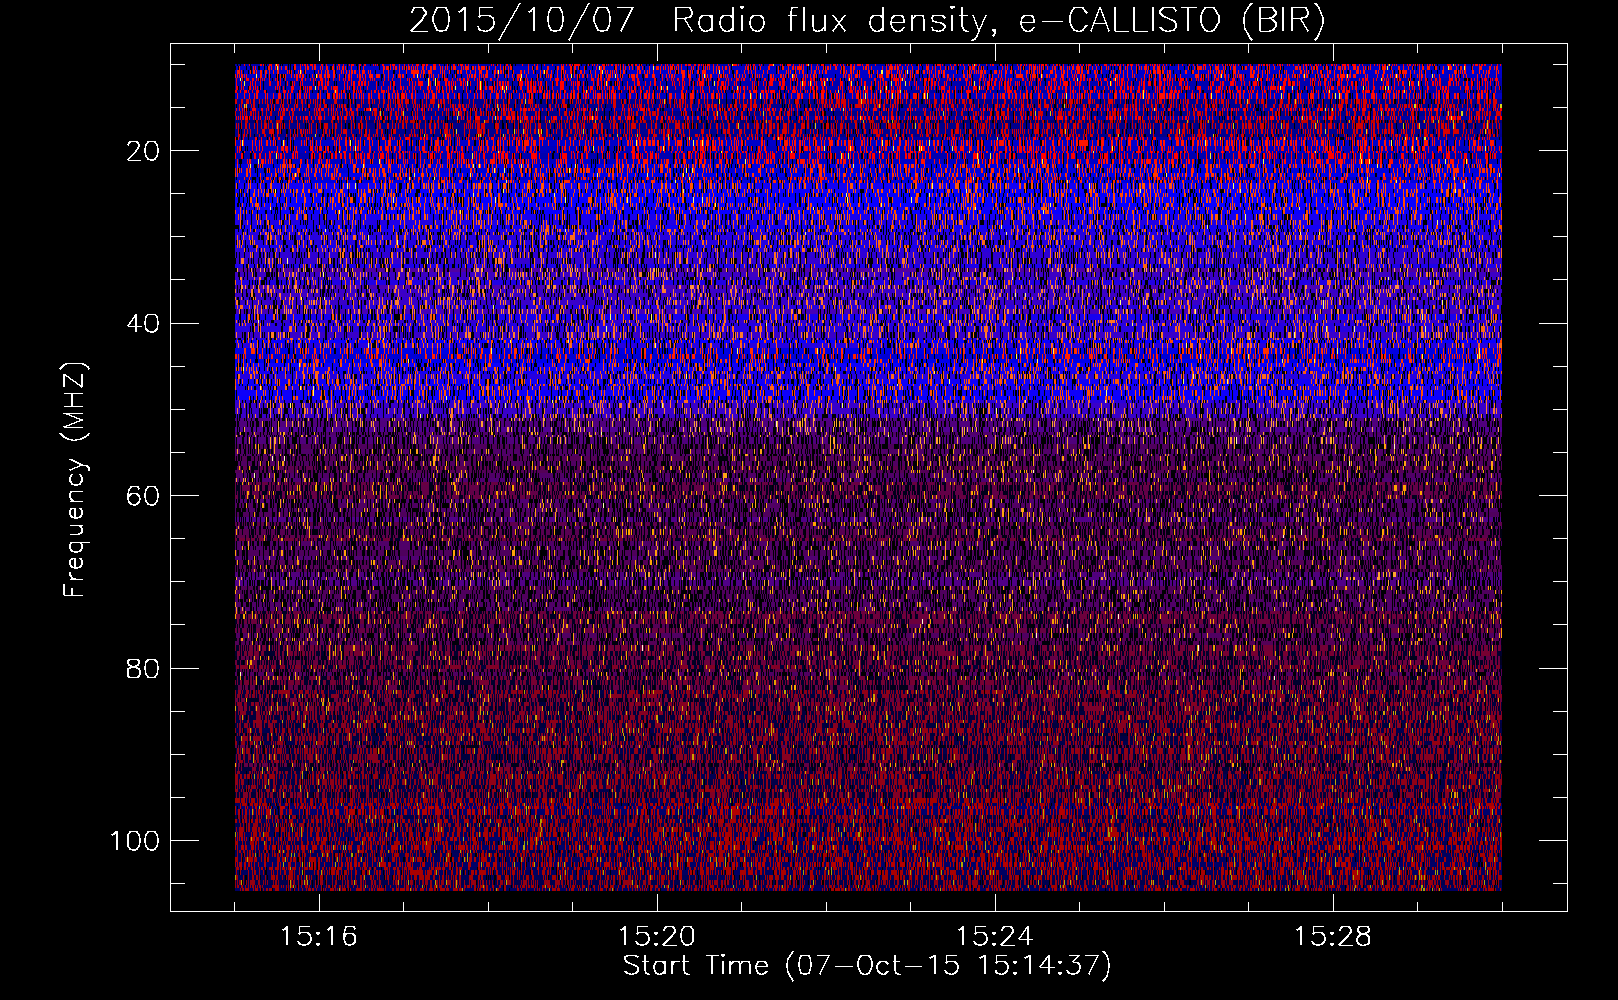This screenshot has height=1000, width=1618.
Task: Click the 60 MHz frequency tick label
Action: [x=144, y=496]
